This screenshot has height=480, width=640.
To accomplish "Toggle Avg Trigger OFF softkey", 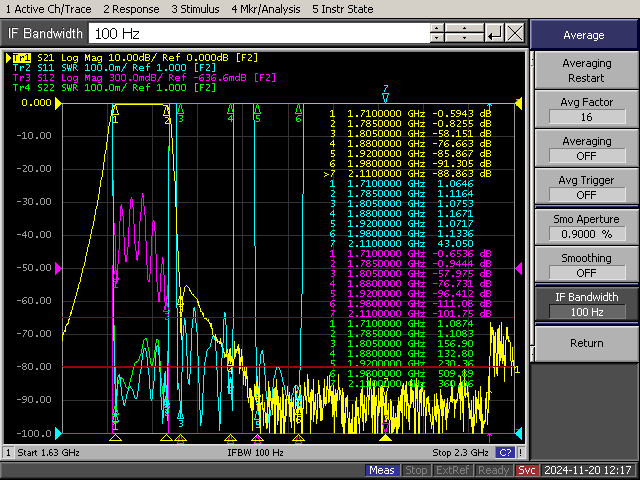I will 584,187.
